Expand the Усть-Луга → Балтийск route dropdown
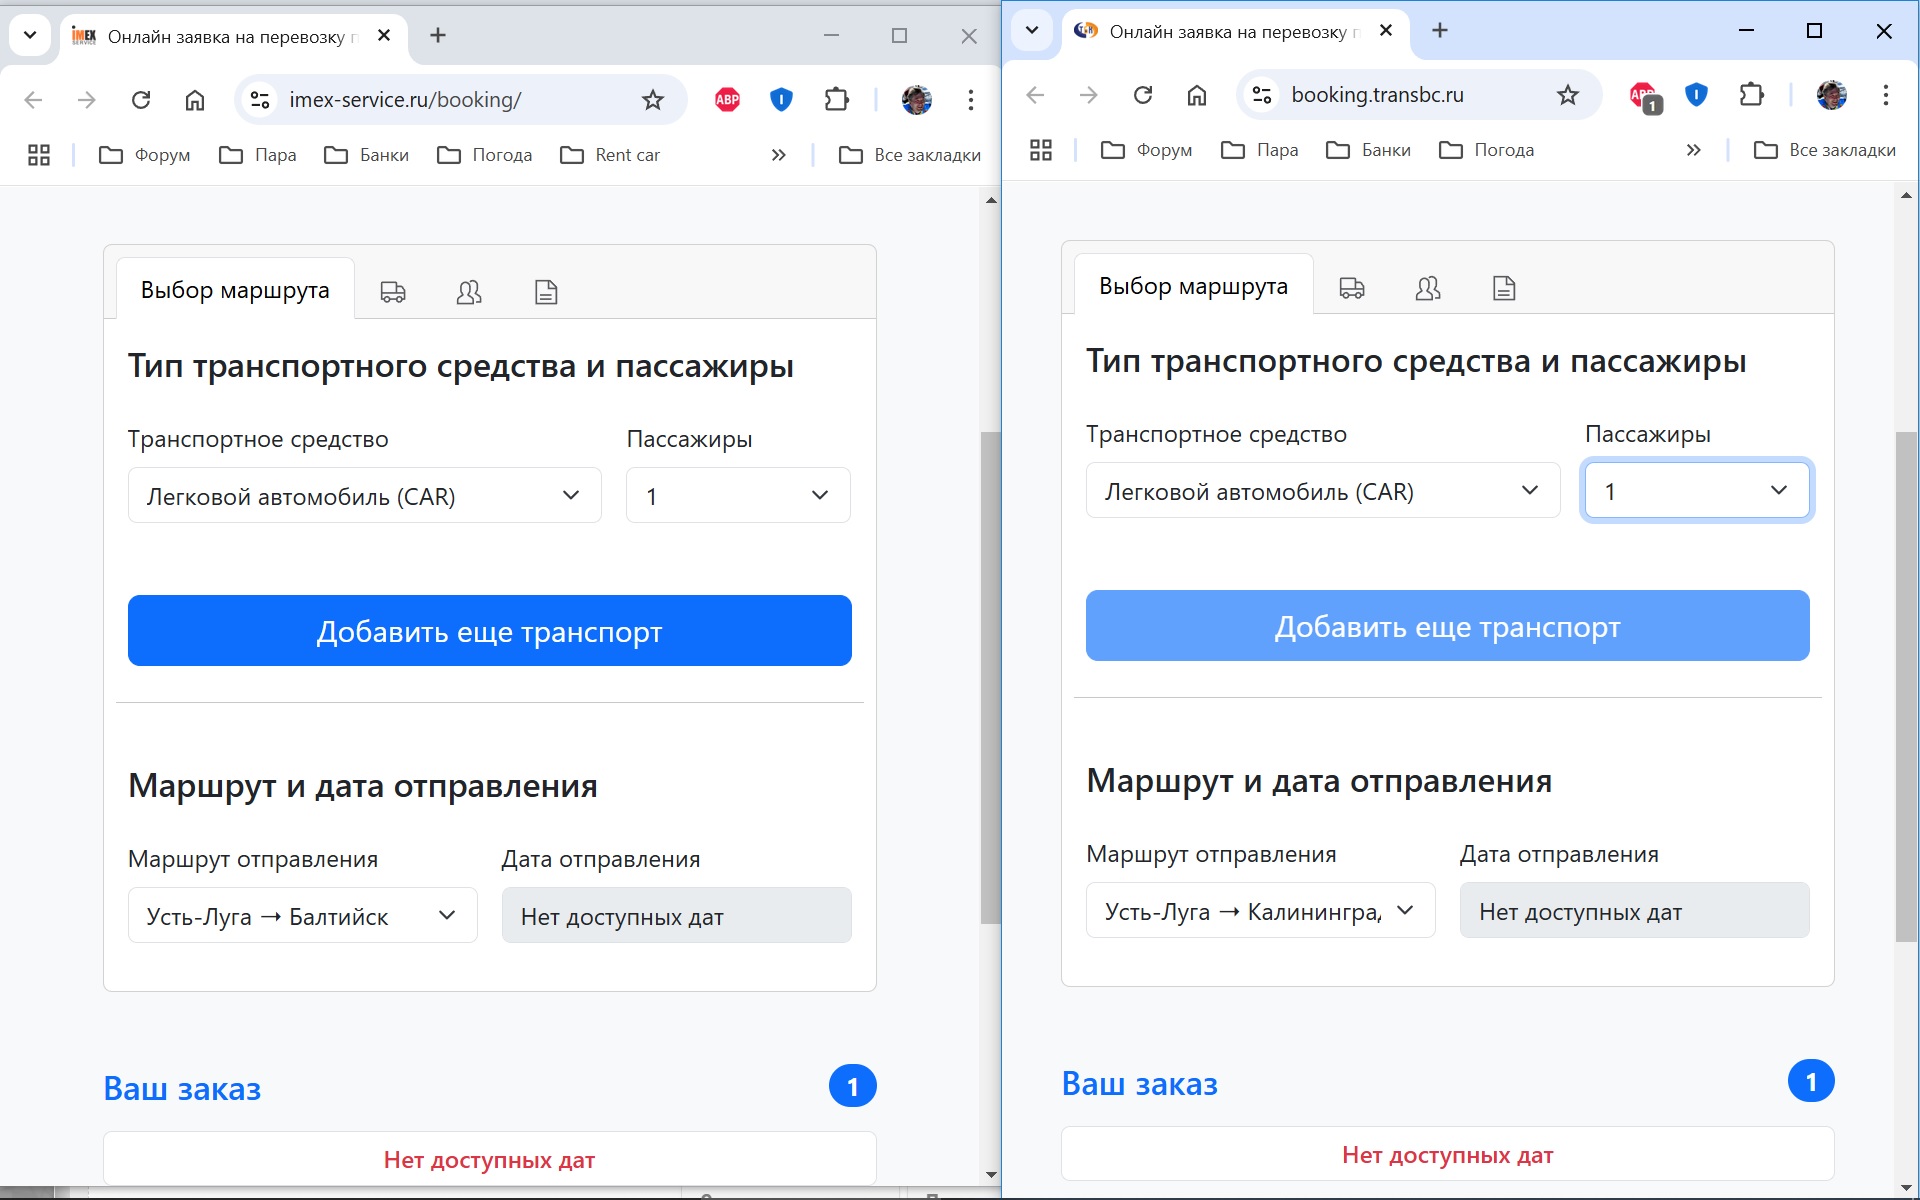1920x1200 pixels. (x=302, y=916)
